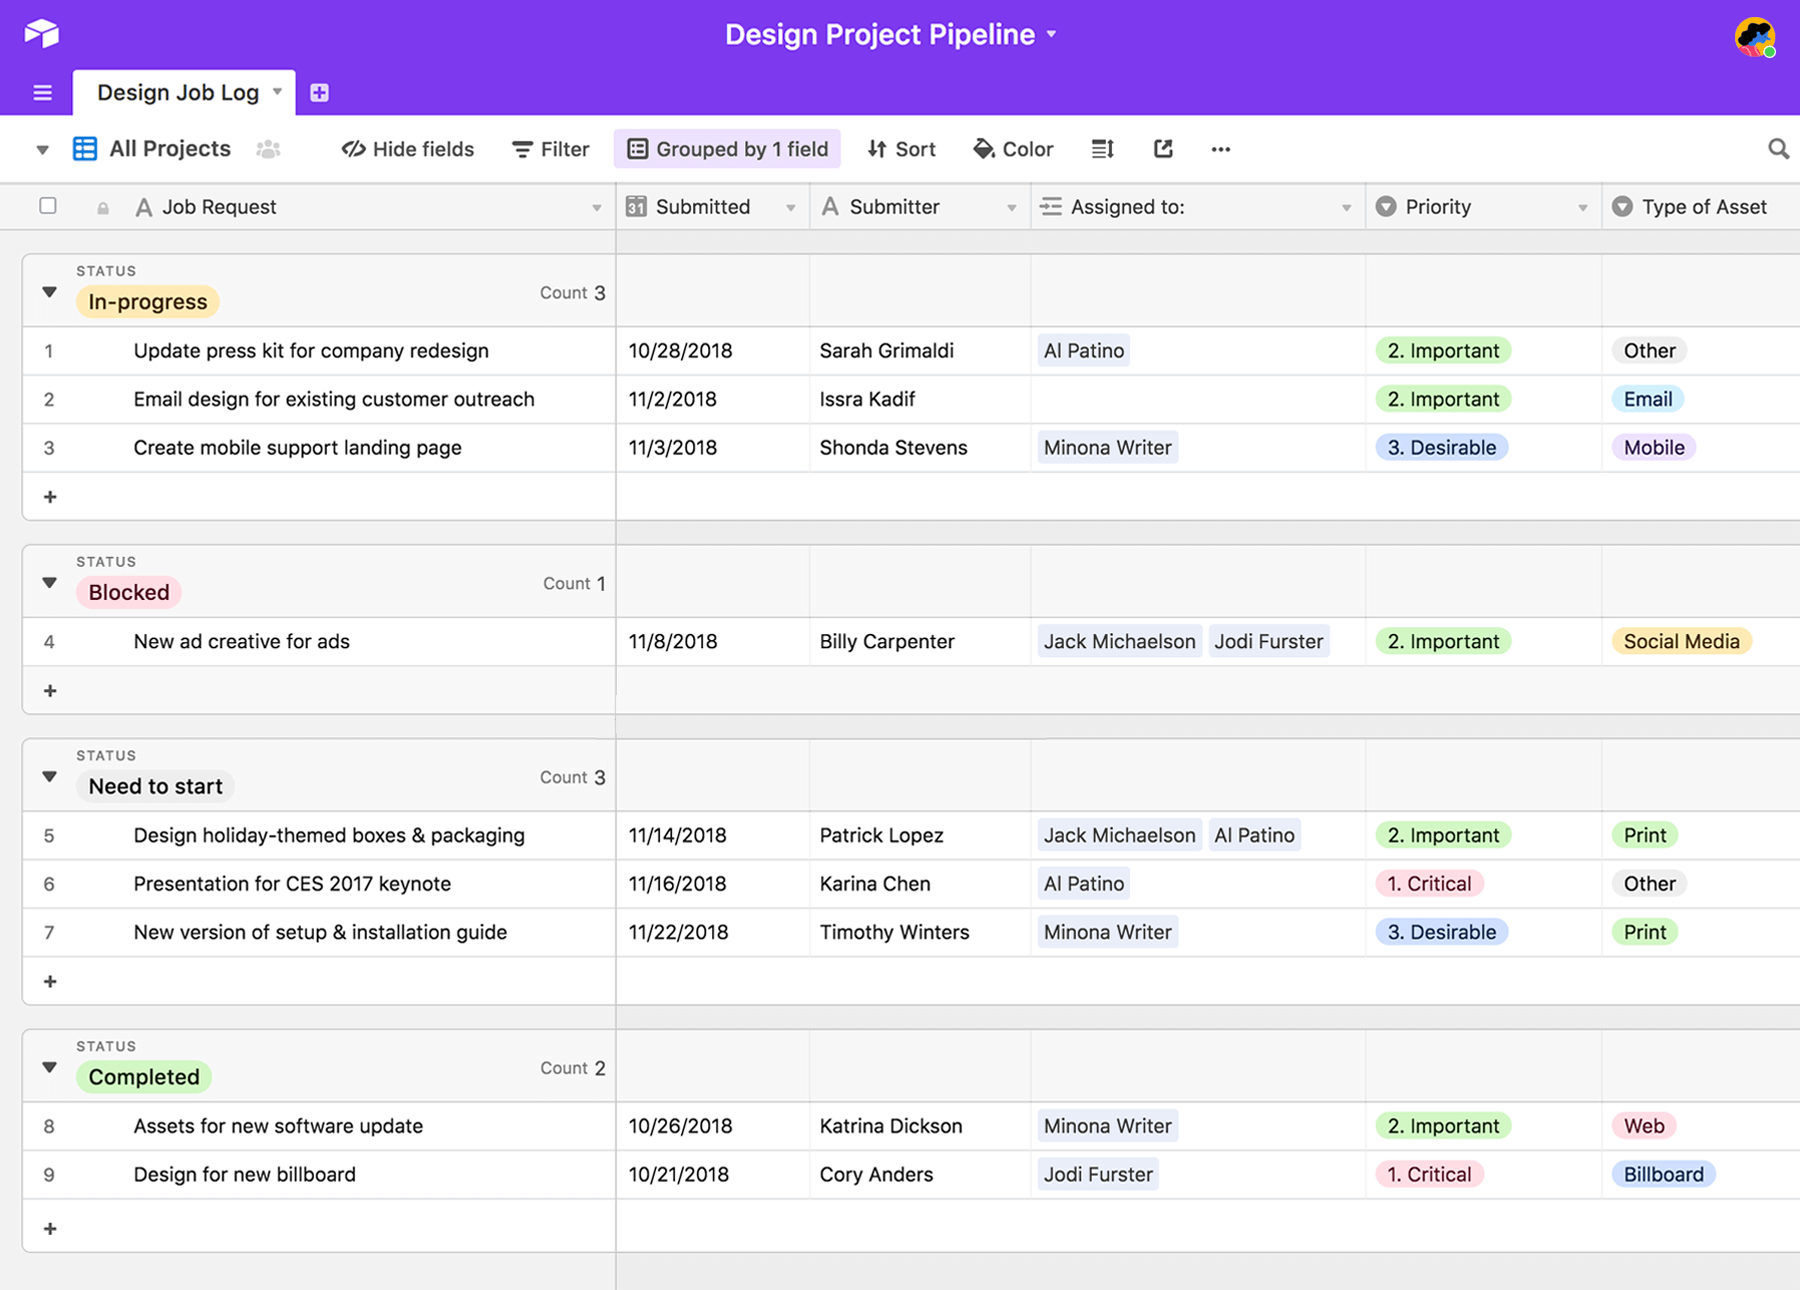Open the Priority column dropdown arrow
Image resolution: width=1800 pixels, height=1290 pixels.
click(x=1583, y=208)
